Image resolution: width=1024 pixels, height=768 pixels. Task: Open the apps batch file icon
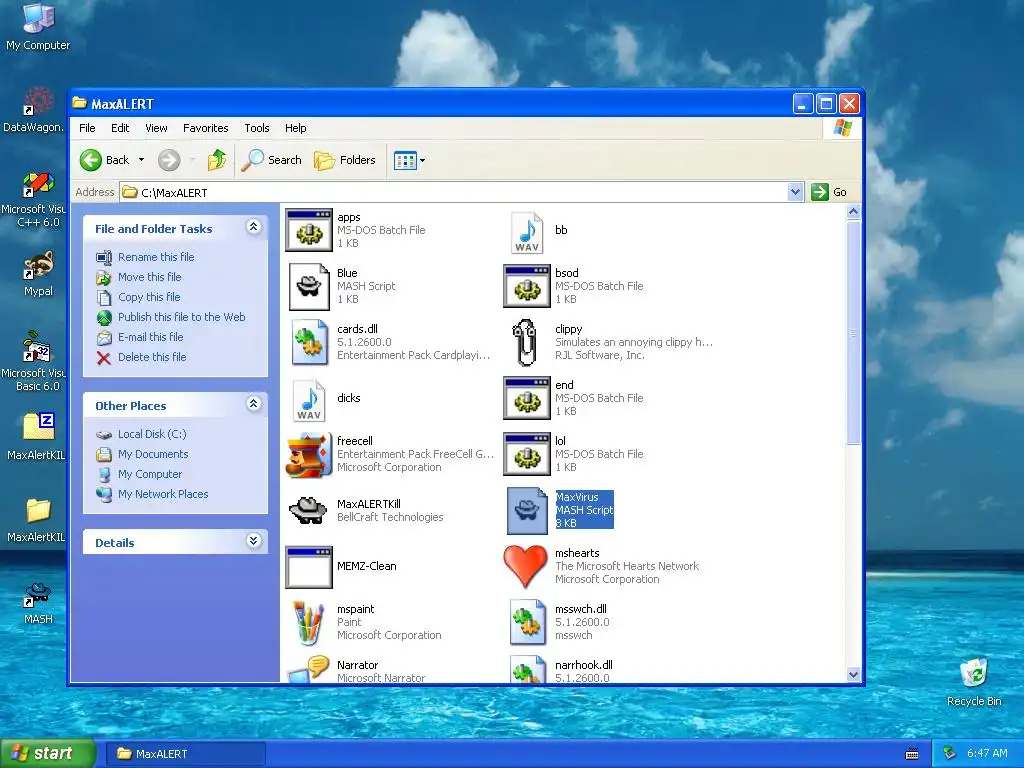[309, 231]
